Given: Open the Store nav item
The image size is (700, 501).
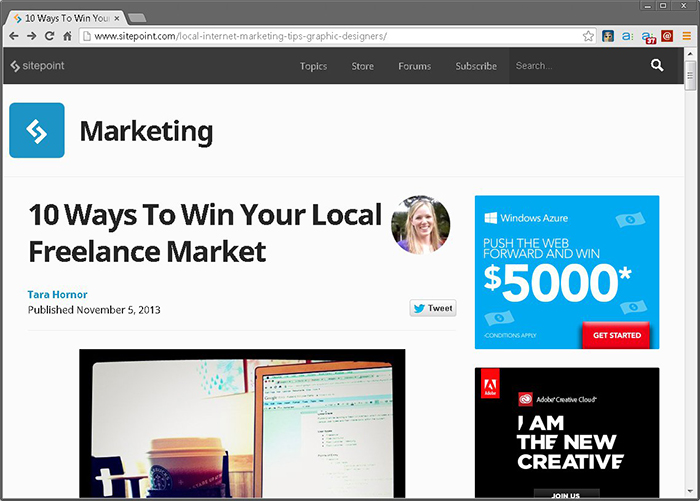Looking at the screenshot, I should [362, 66].
